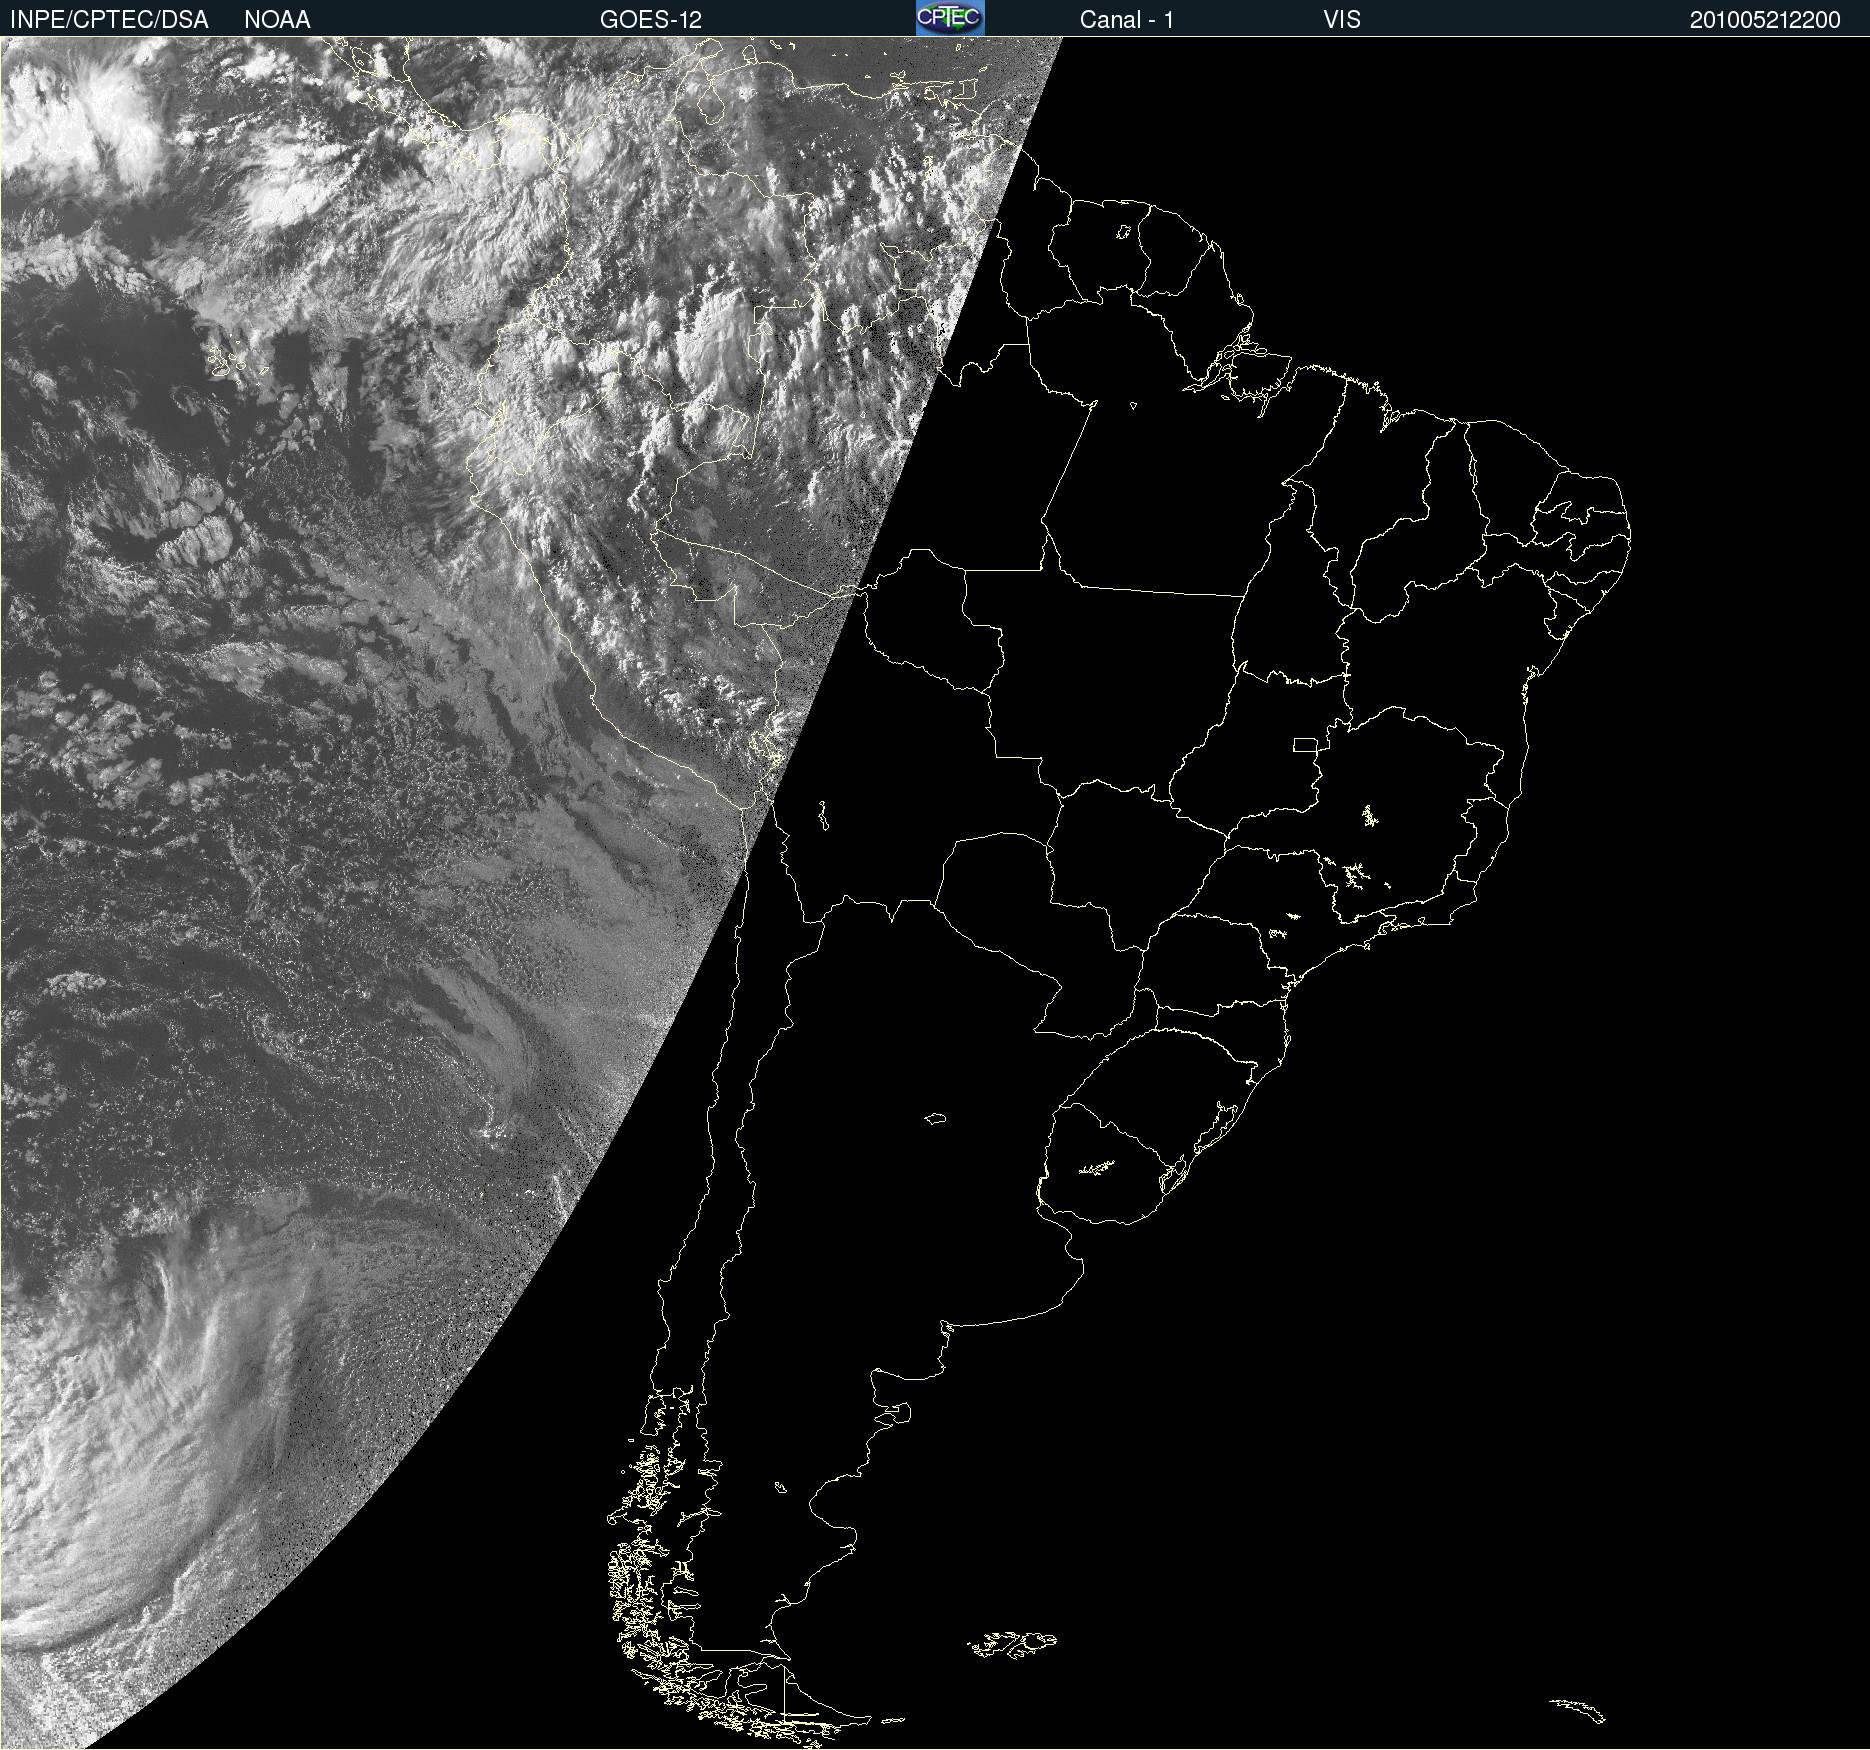
Task: Click the GOES-12 satellite name
Action: pos(651,20)
